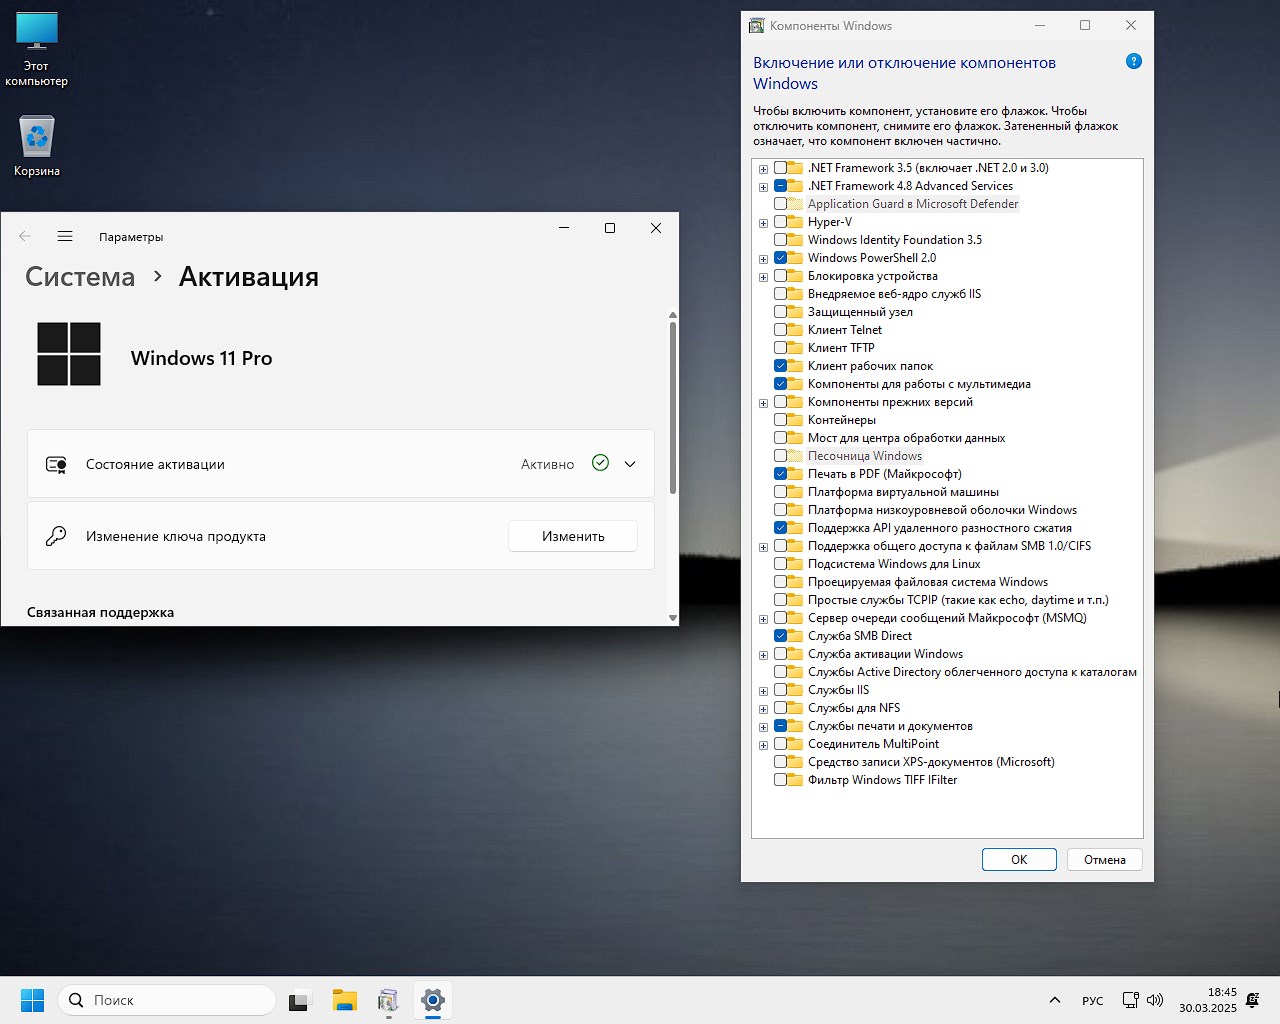Enable Подсистема Windows для Linux checkbox
Image resolution: width=1280 pixels, height=1024 pixels.
pos(780,564)
